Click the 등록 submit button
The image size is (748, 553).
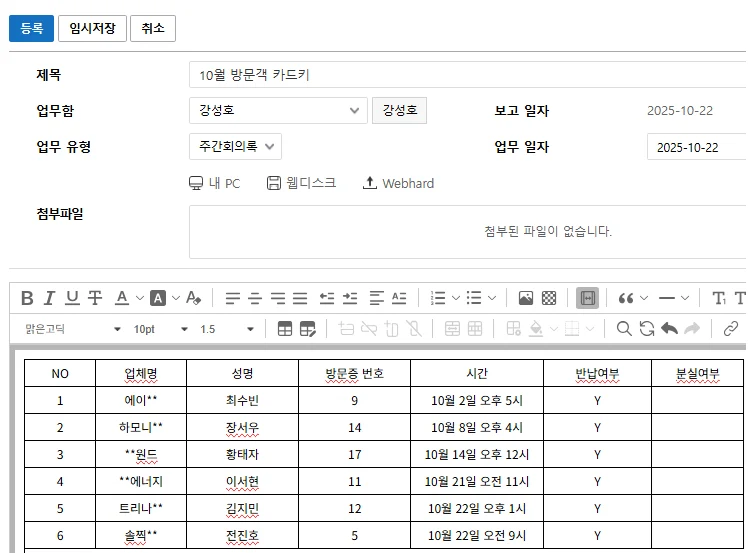point(31,29)
